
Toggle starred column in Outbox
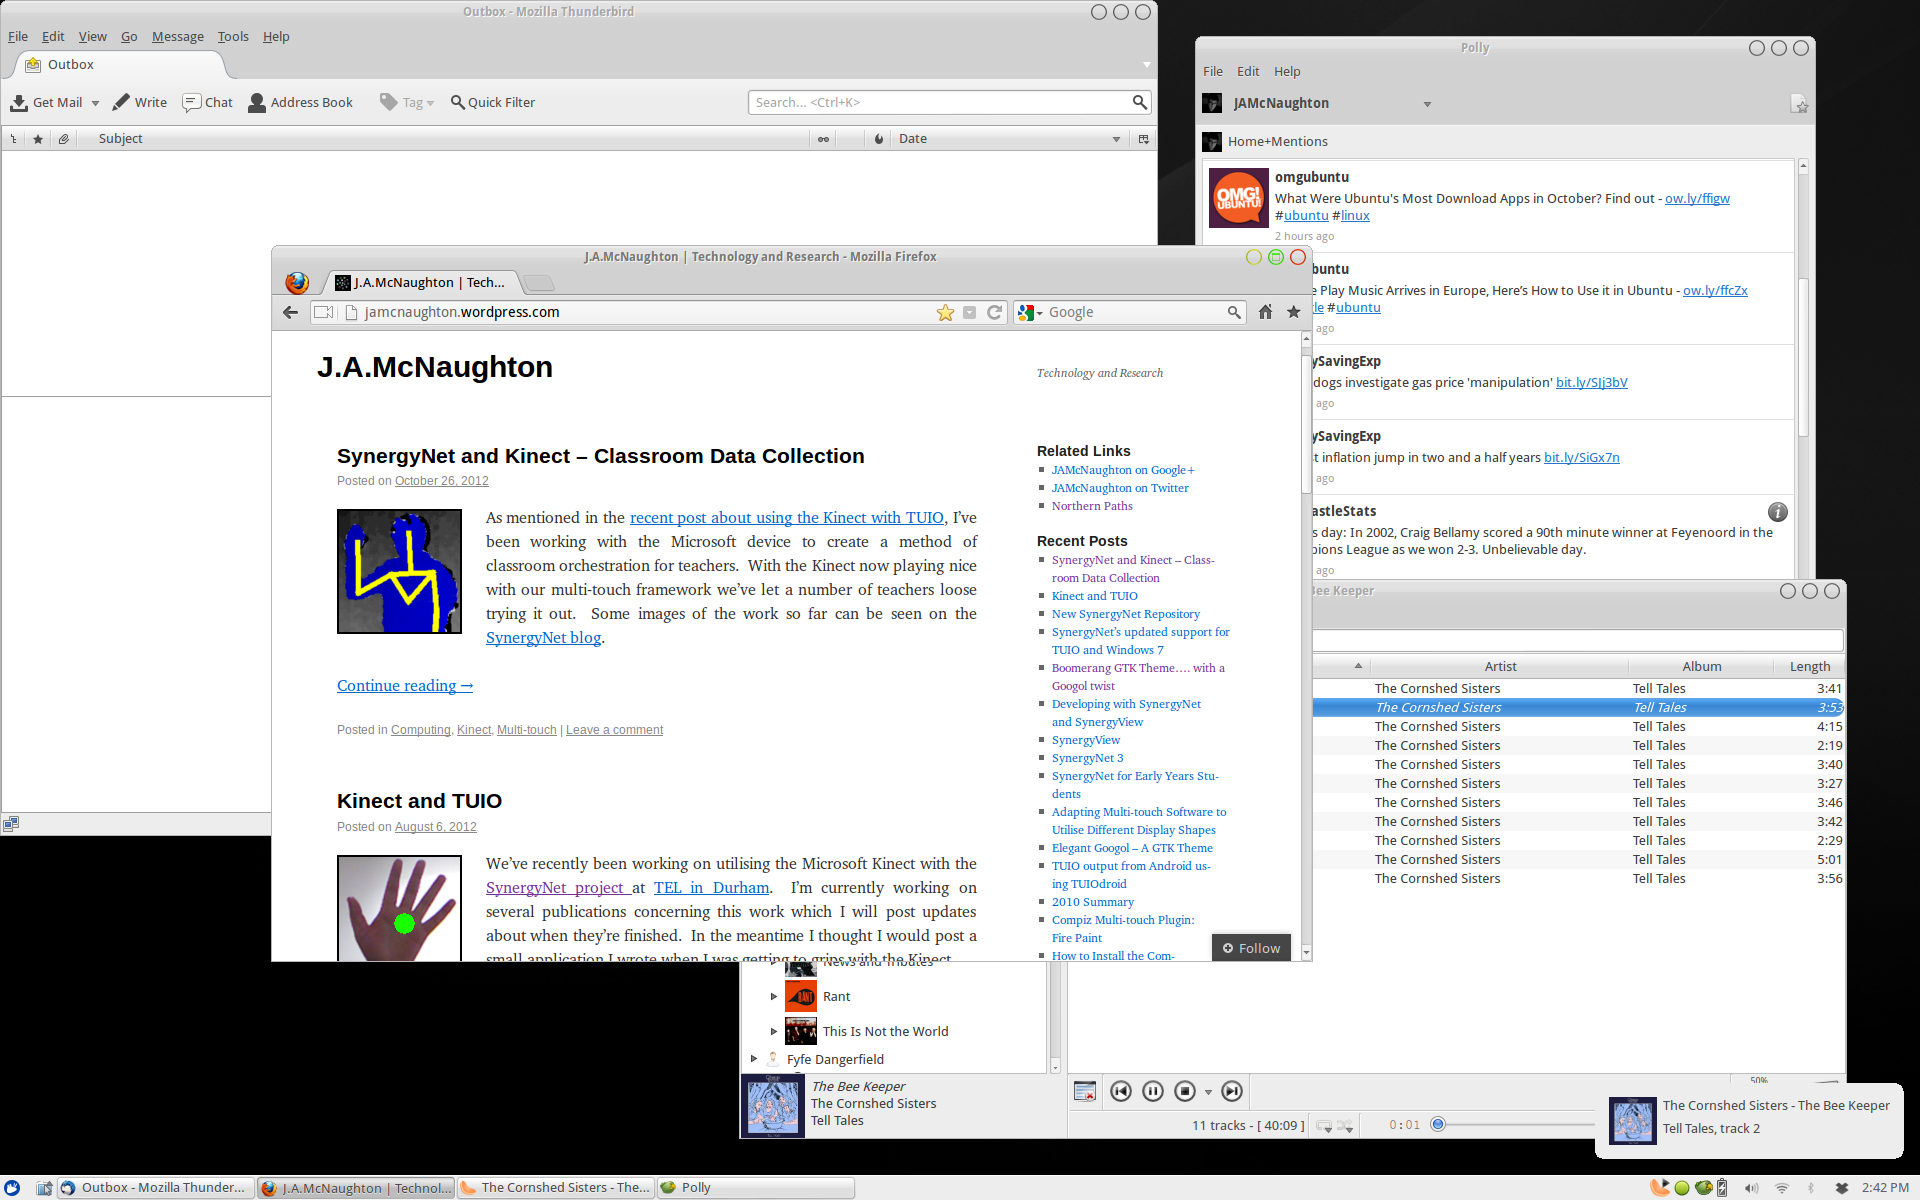(x=38, y=139)
